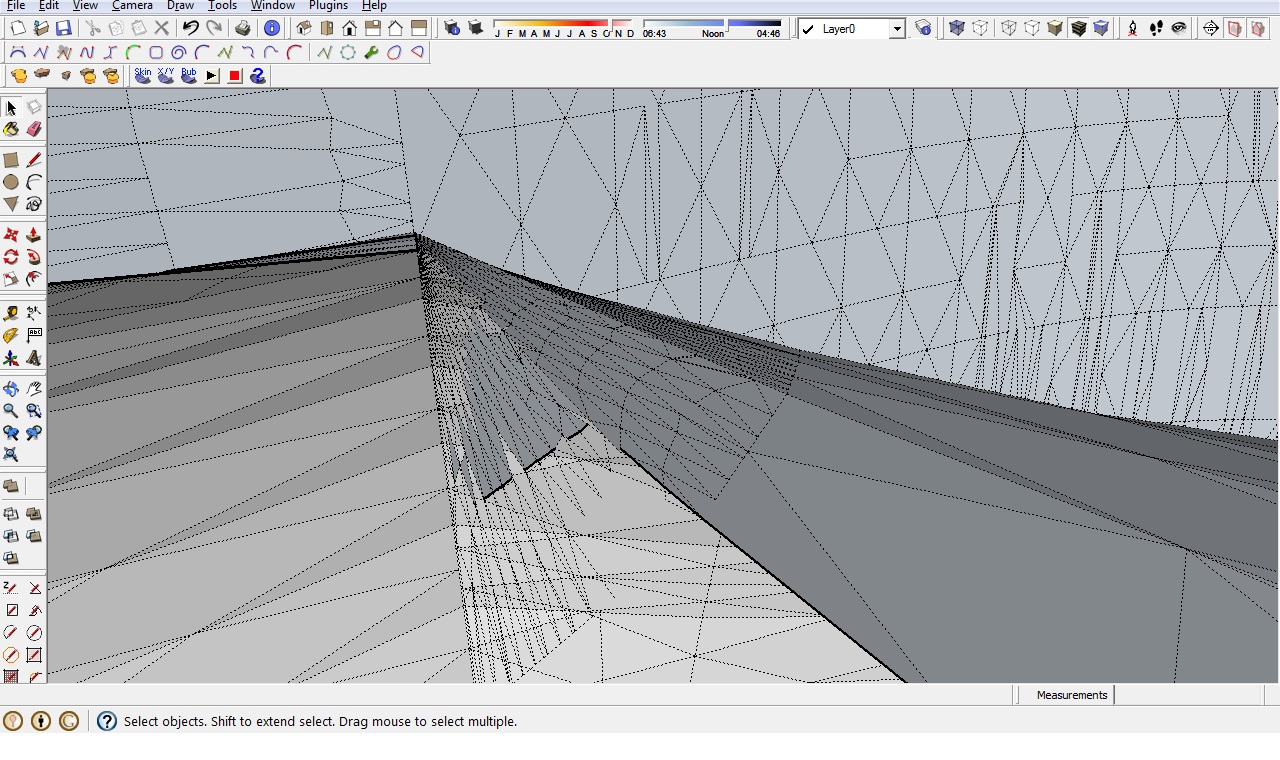1280x760 pixels.
Task: Choose the Paint Bucket tool
Action: tap(11, 129)
